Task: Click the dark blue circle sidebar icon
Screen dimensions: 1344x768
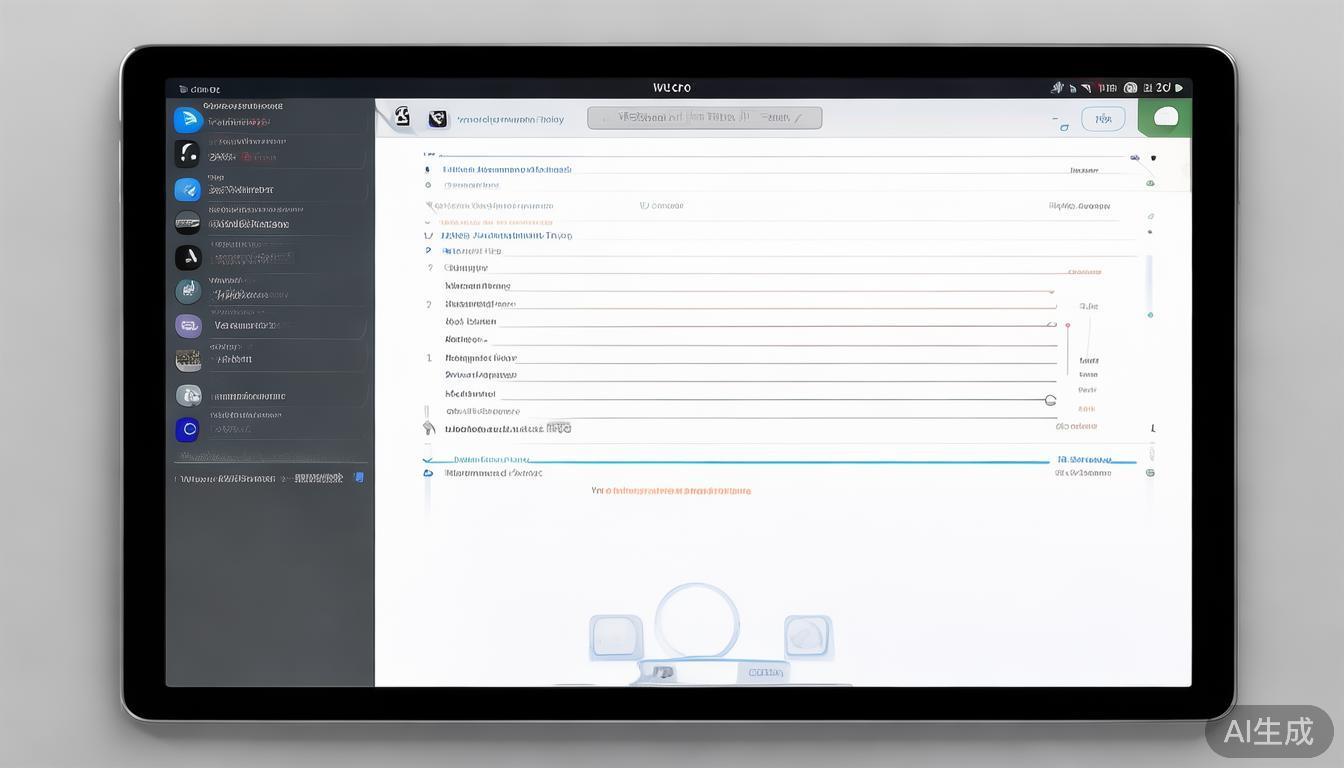Action: pos(187,430)
